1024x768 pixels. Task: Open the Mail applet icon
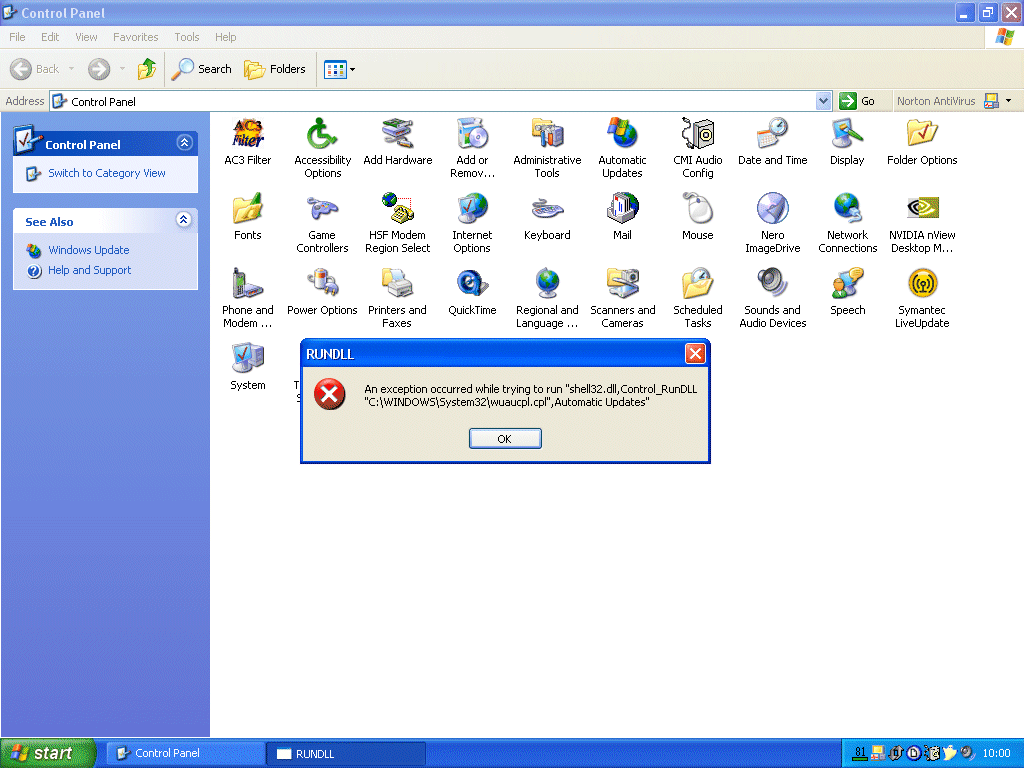(x=622, y=209)
